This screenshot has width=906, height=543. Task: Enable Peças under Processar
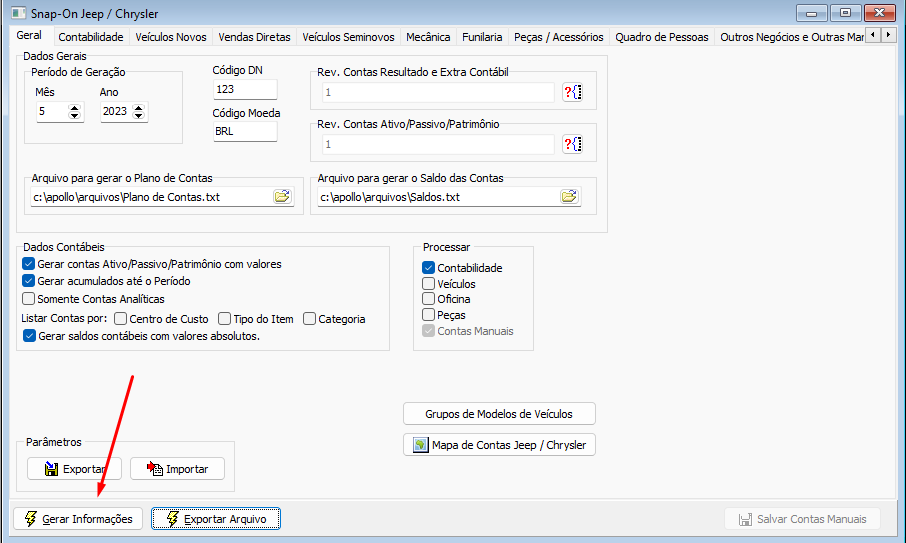click(428, 315)
